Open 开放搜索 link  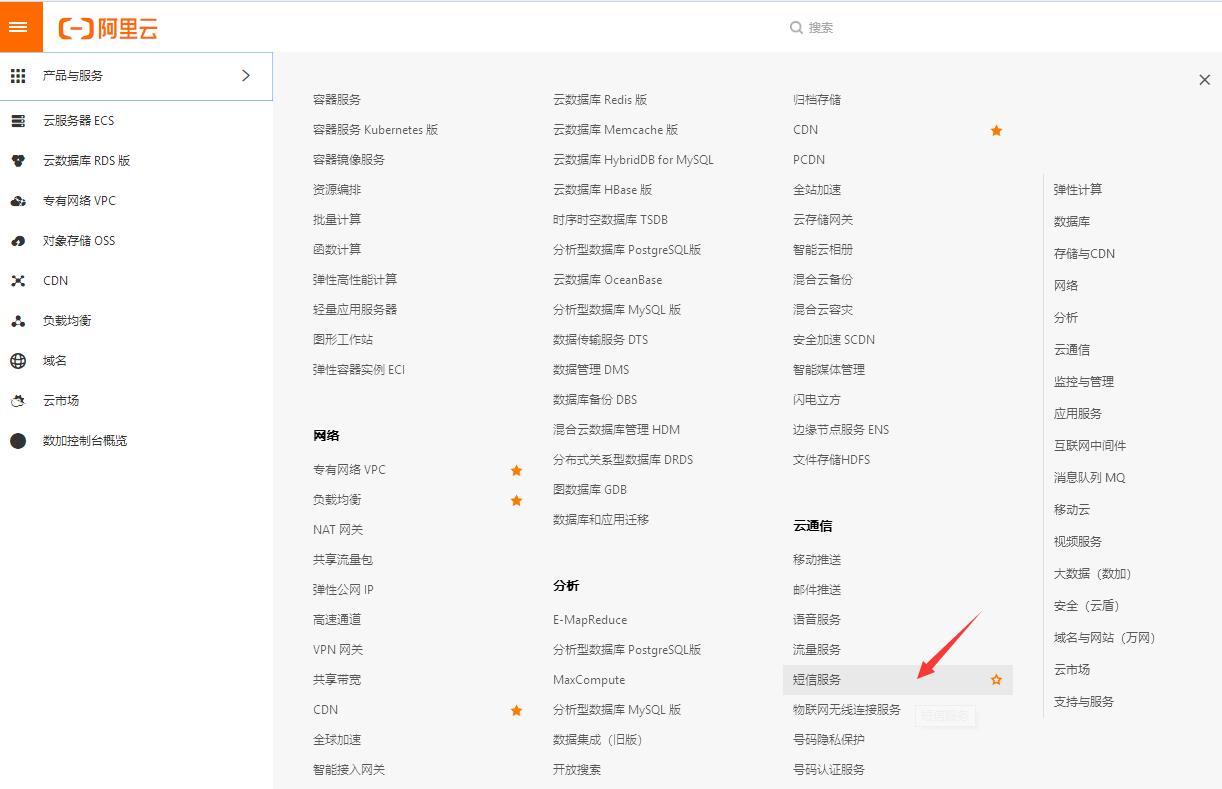click(577, 770)
